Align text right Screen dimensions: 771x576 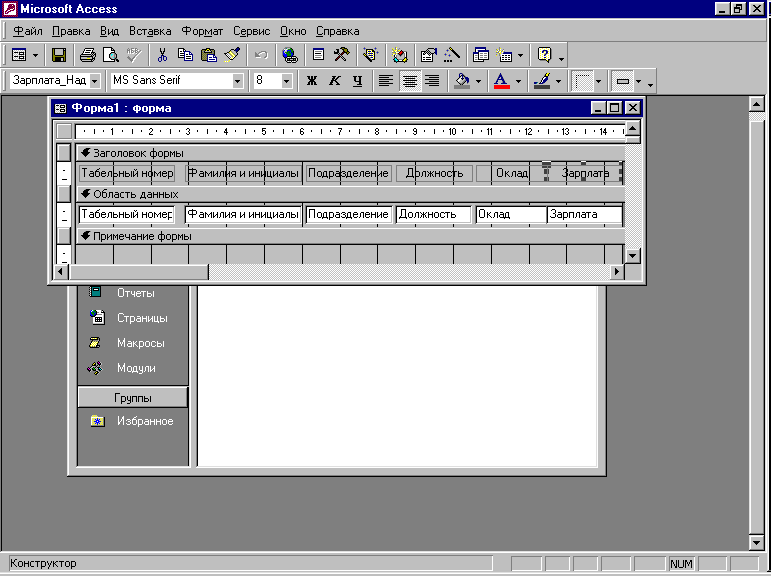click(x=432, y=81)
